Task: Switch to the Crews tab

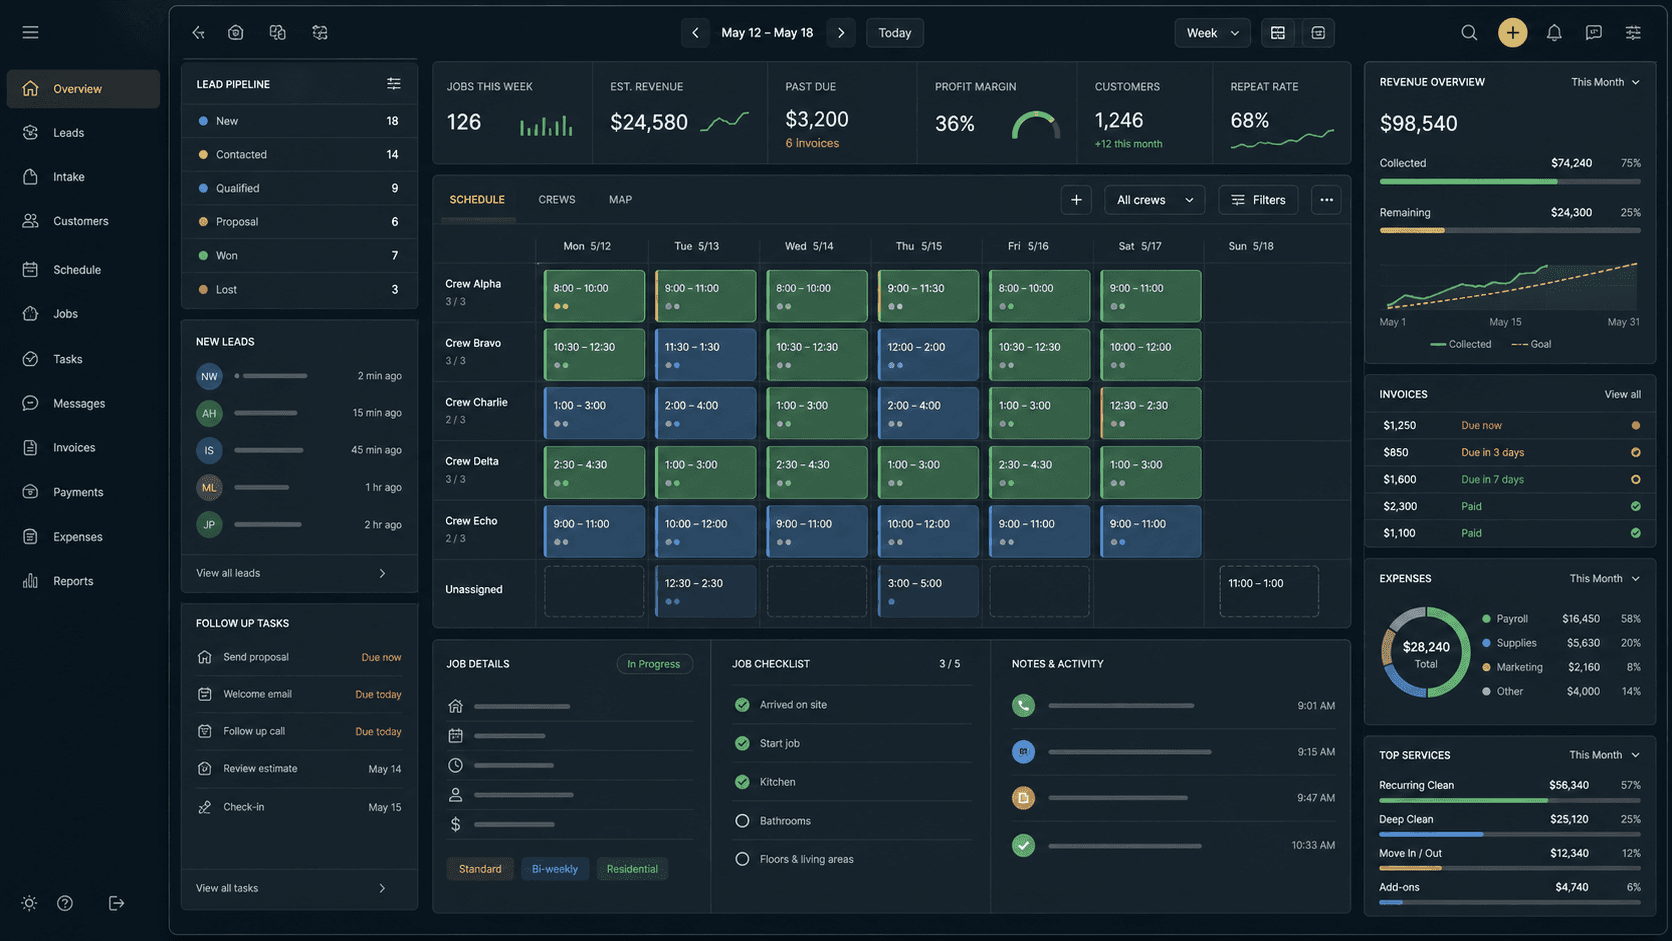Action: click(x=557, y=200)
